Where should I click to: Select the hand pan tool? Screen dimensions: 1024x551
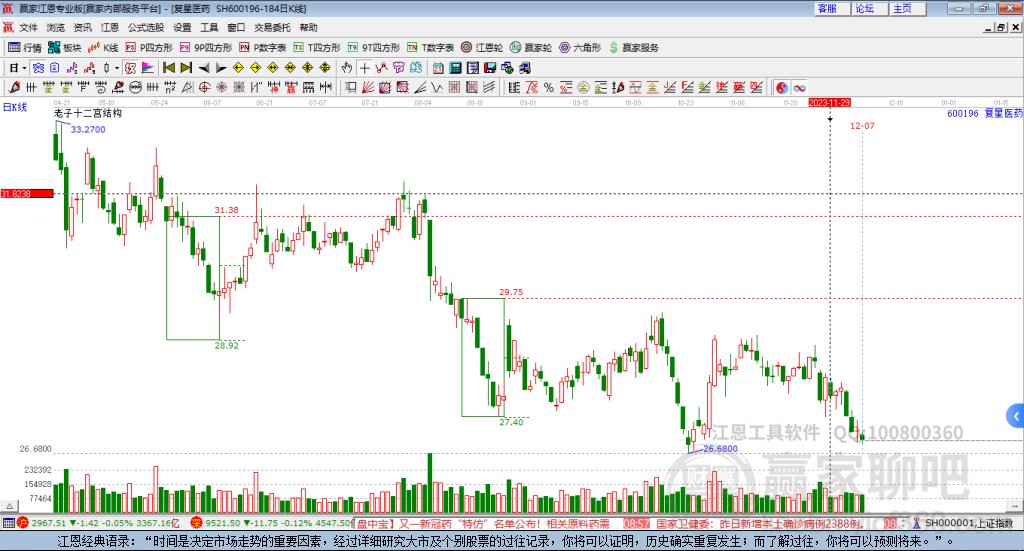point(347,68)
